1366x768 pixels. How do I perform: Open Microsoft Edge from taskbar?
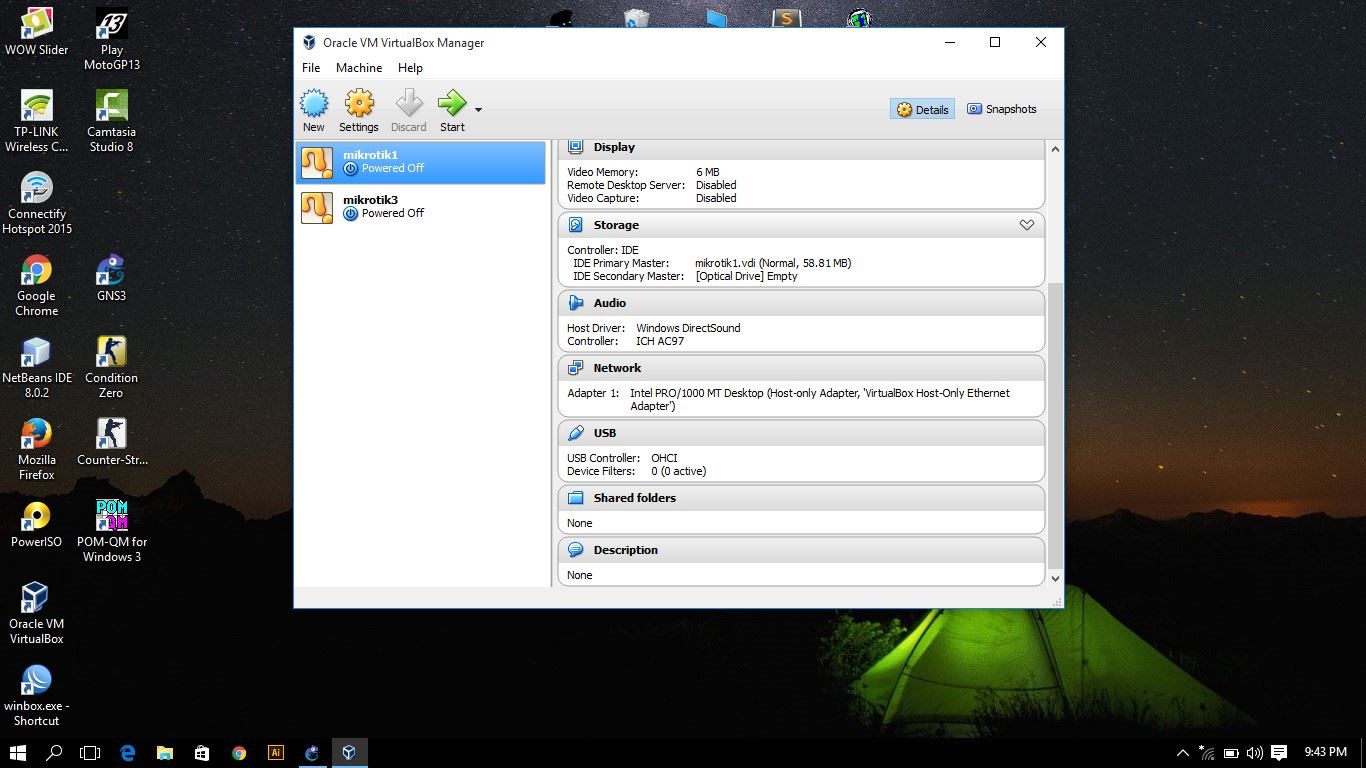coord(128,753)
